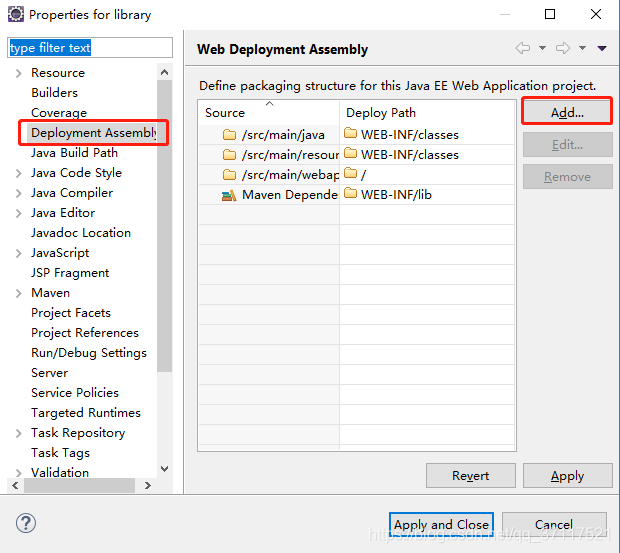The height and width of the screenshot is (553, 620).
Task: Click the Add... button
Action: 567,113
